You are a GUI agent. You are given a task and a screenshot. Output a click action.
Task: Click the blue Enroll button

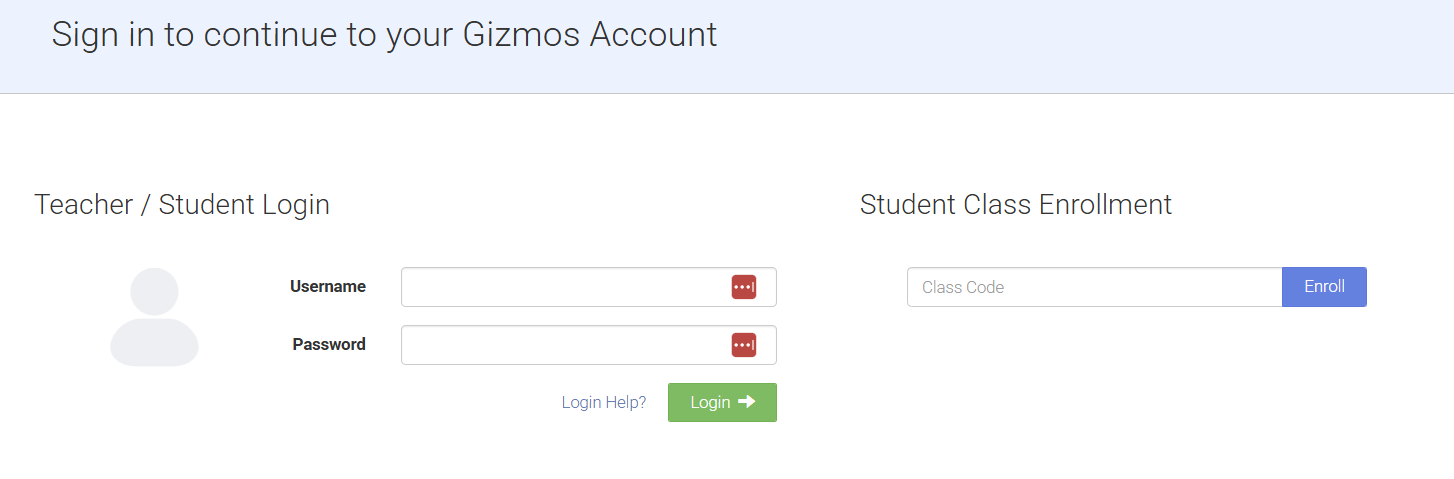pos(1324,287)
